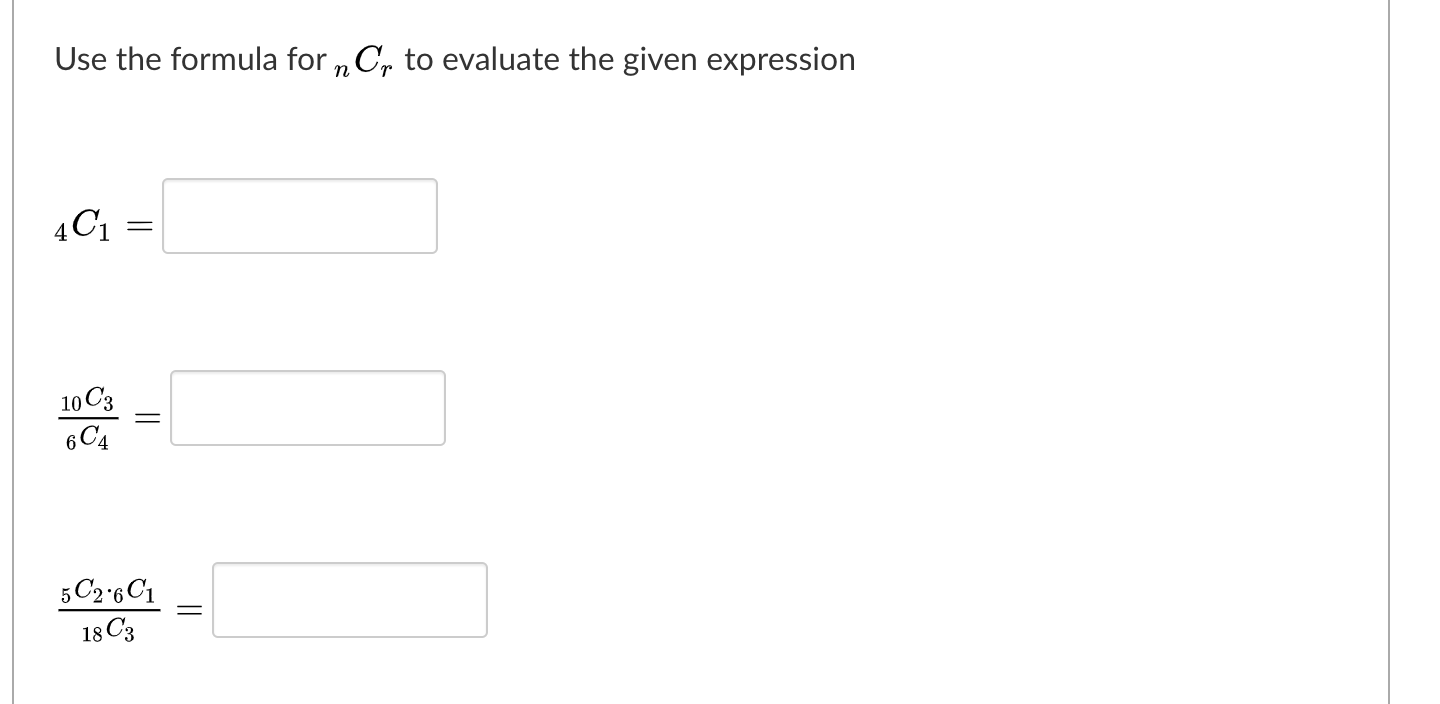Place cursor in the third empty answer field
This screenshot has width=1440, height=704.
tap(348, 599)
